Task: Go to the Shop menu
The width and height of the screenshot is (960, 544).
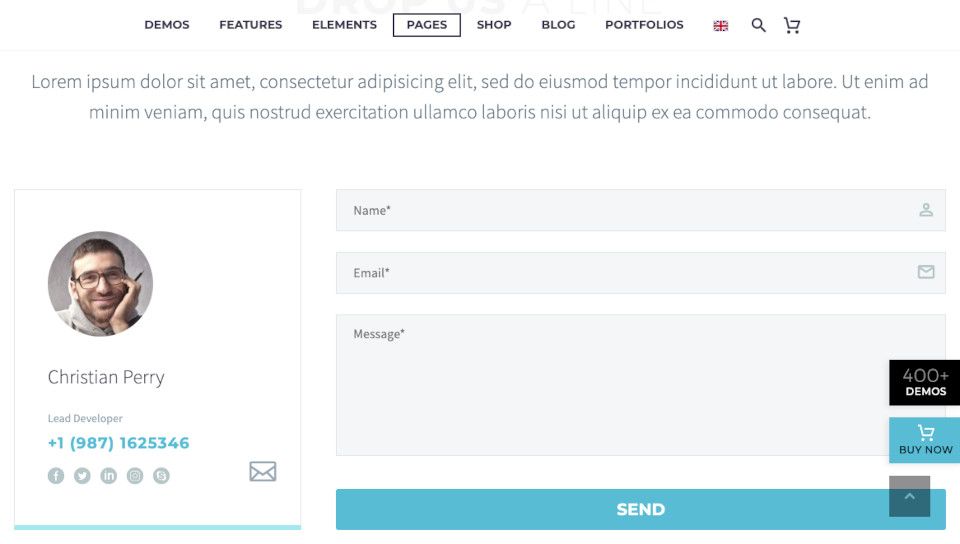Action: [x=494, y=25]
